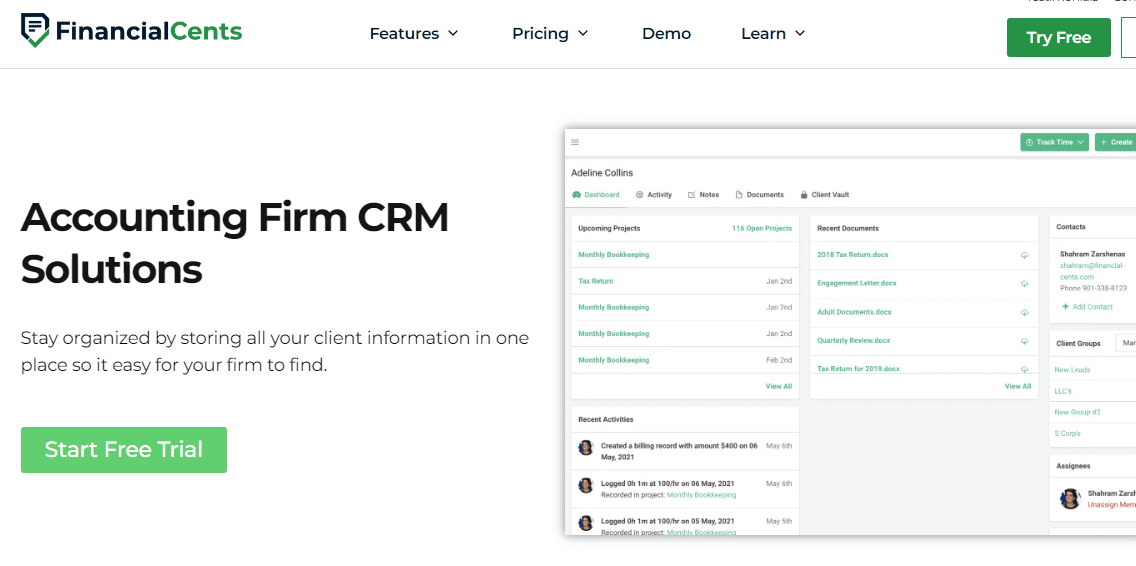Click the Track Time button label
The height and width of the screenshot is (566, 1136).
pyautogui.click(x=1055, y=142)
